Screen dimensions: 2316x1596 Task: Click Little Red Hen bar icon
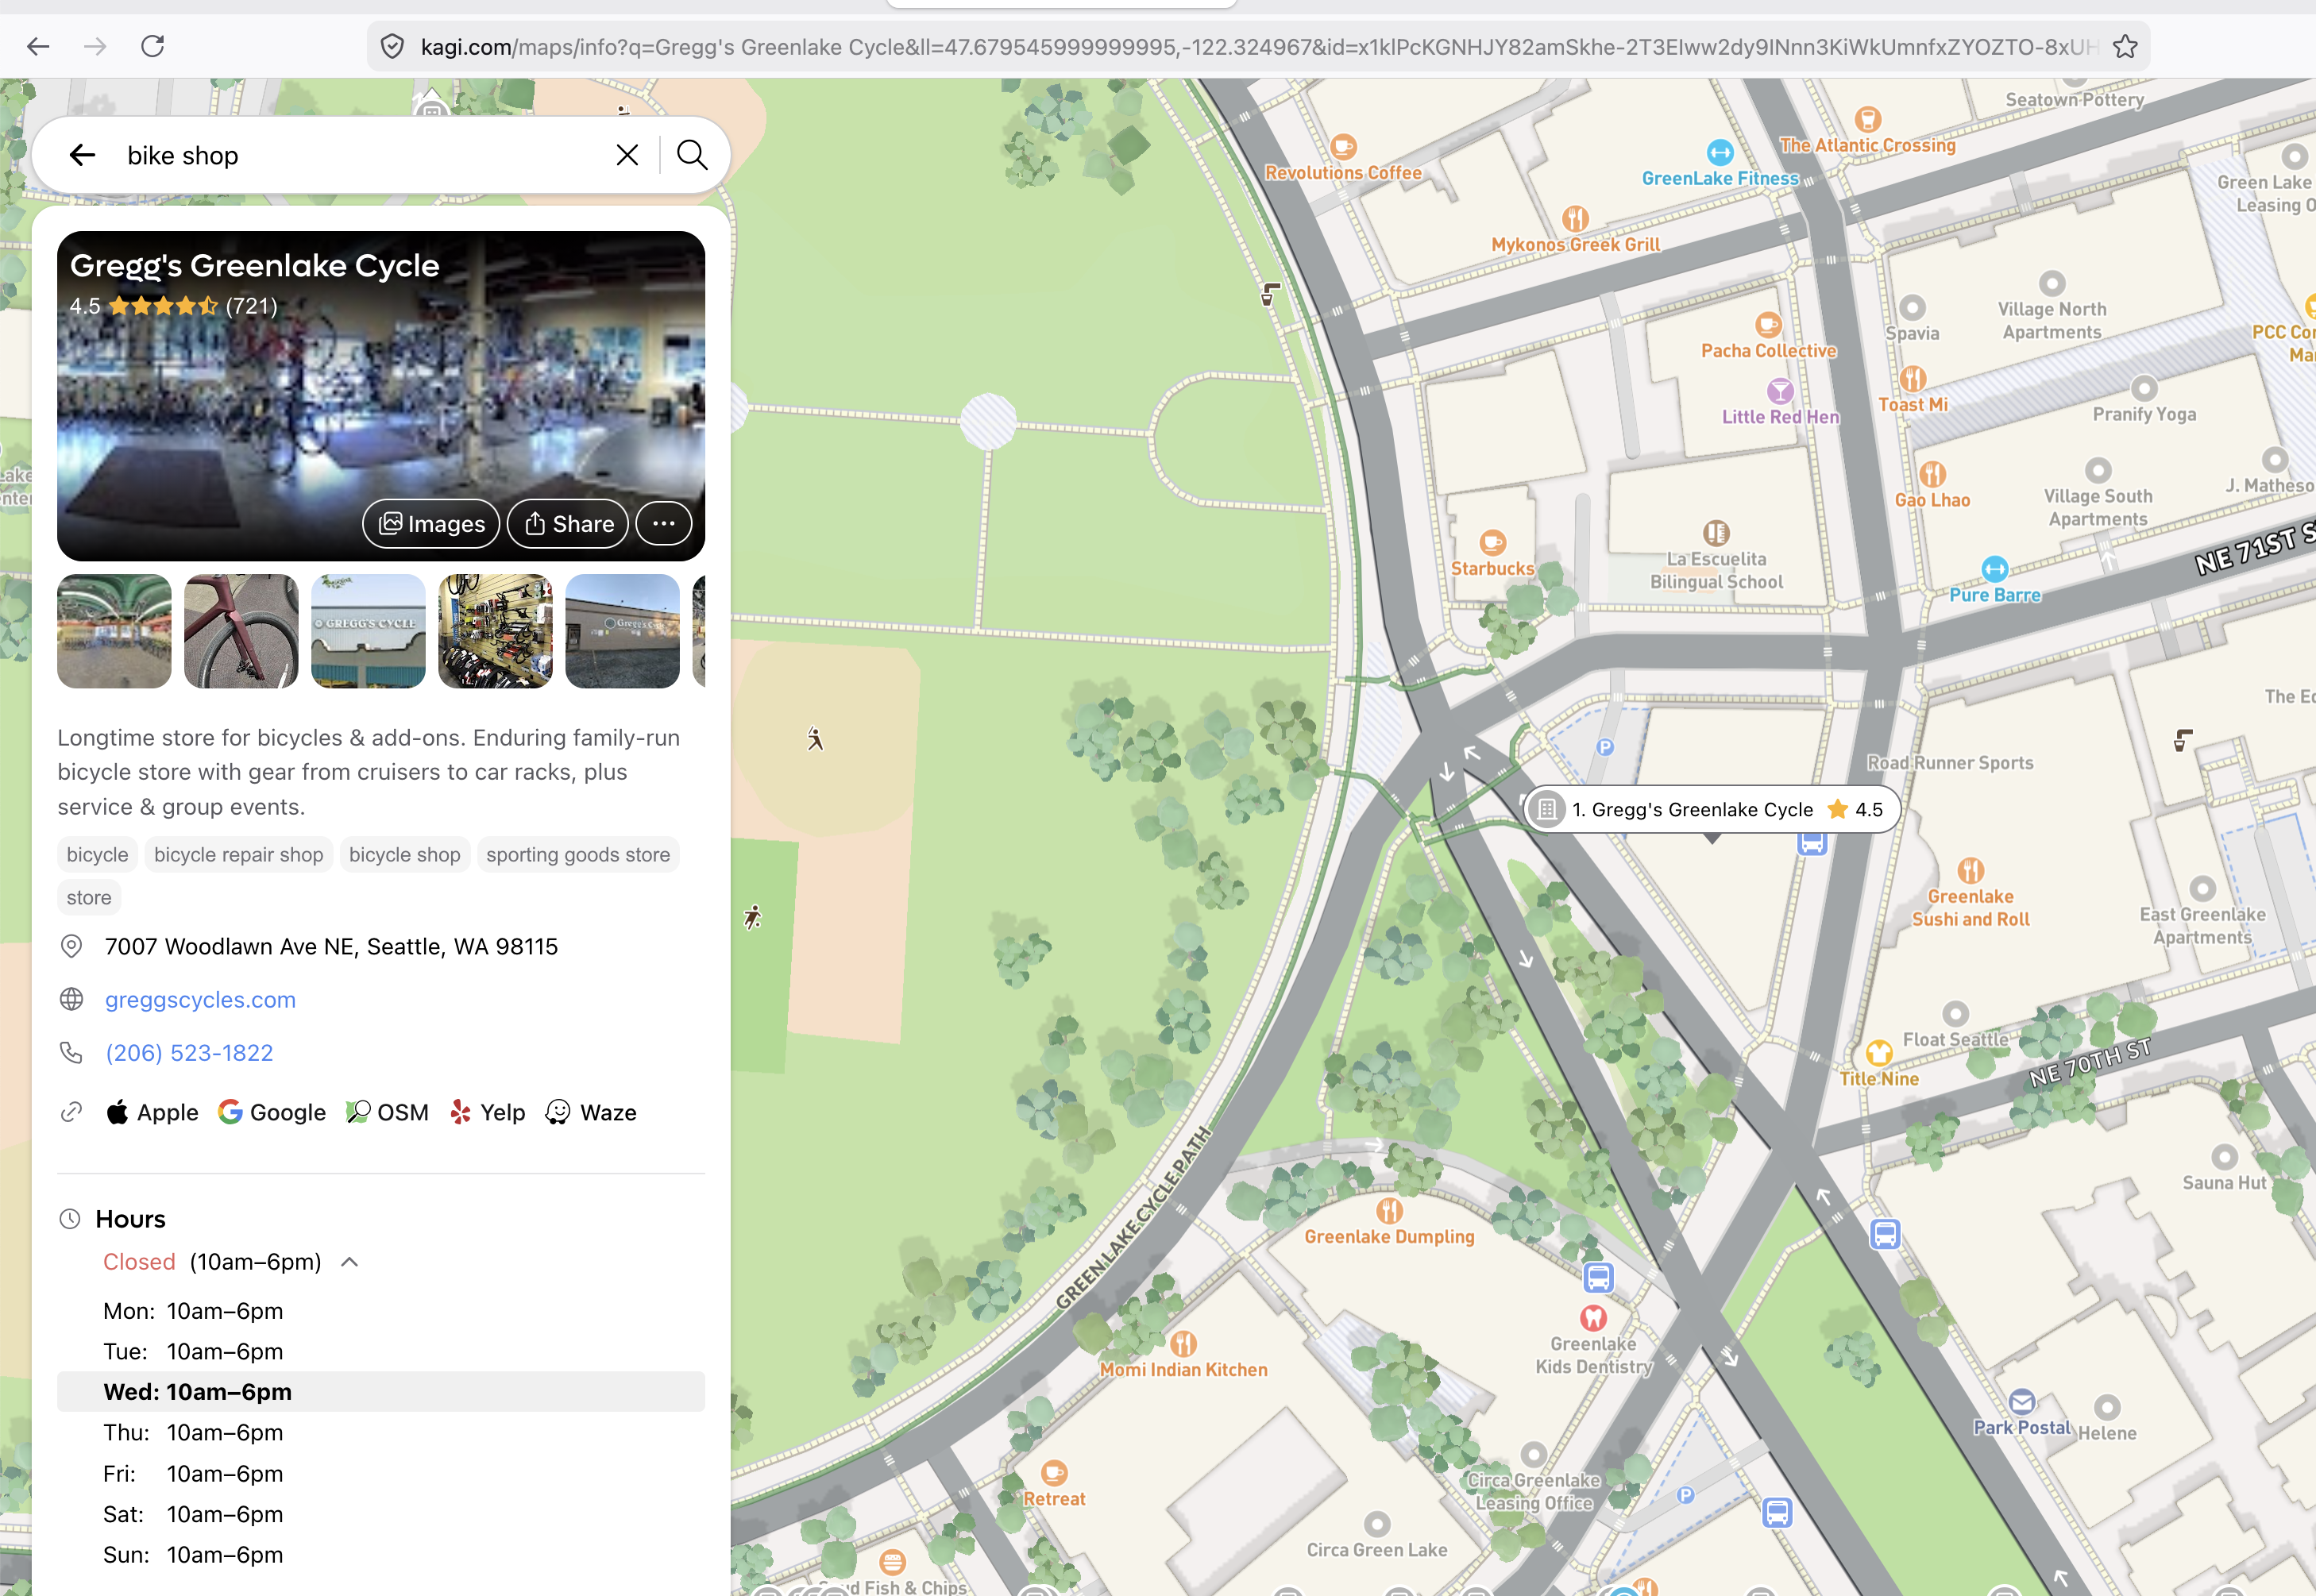(x=1780, y=391)
